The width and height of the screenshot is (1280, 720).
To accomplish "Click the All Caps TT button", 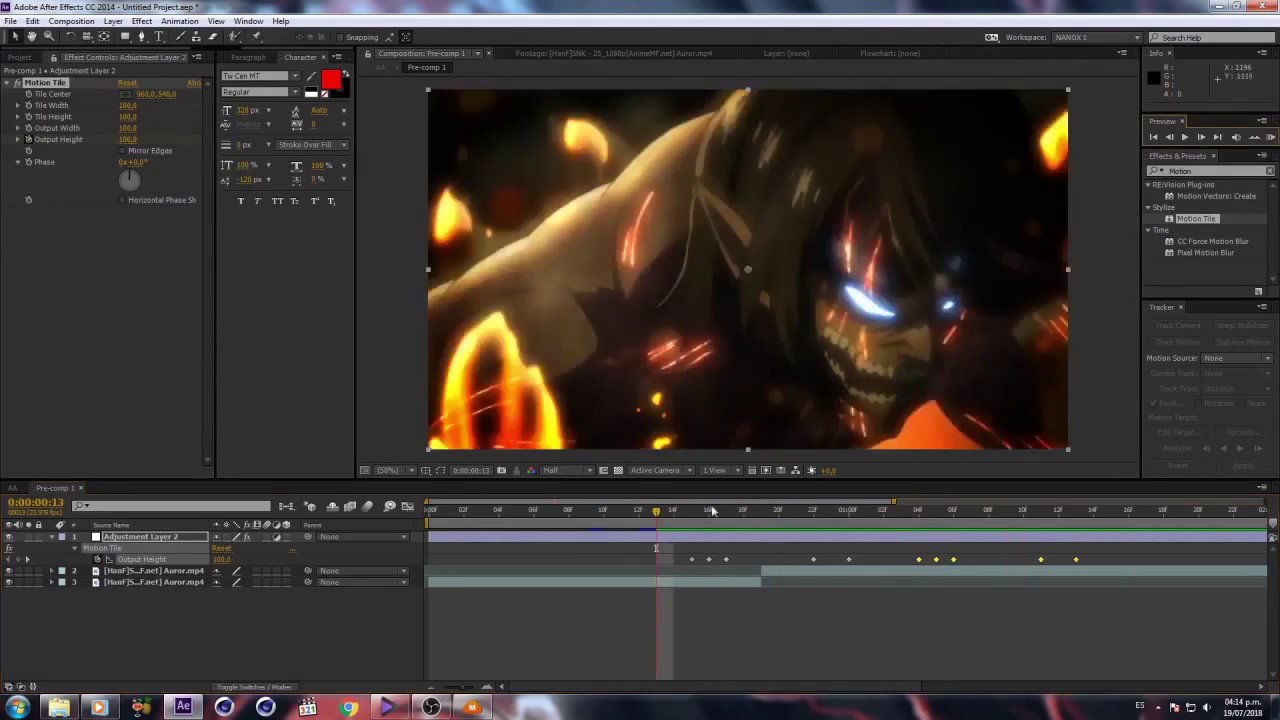I will pos(277,201).
